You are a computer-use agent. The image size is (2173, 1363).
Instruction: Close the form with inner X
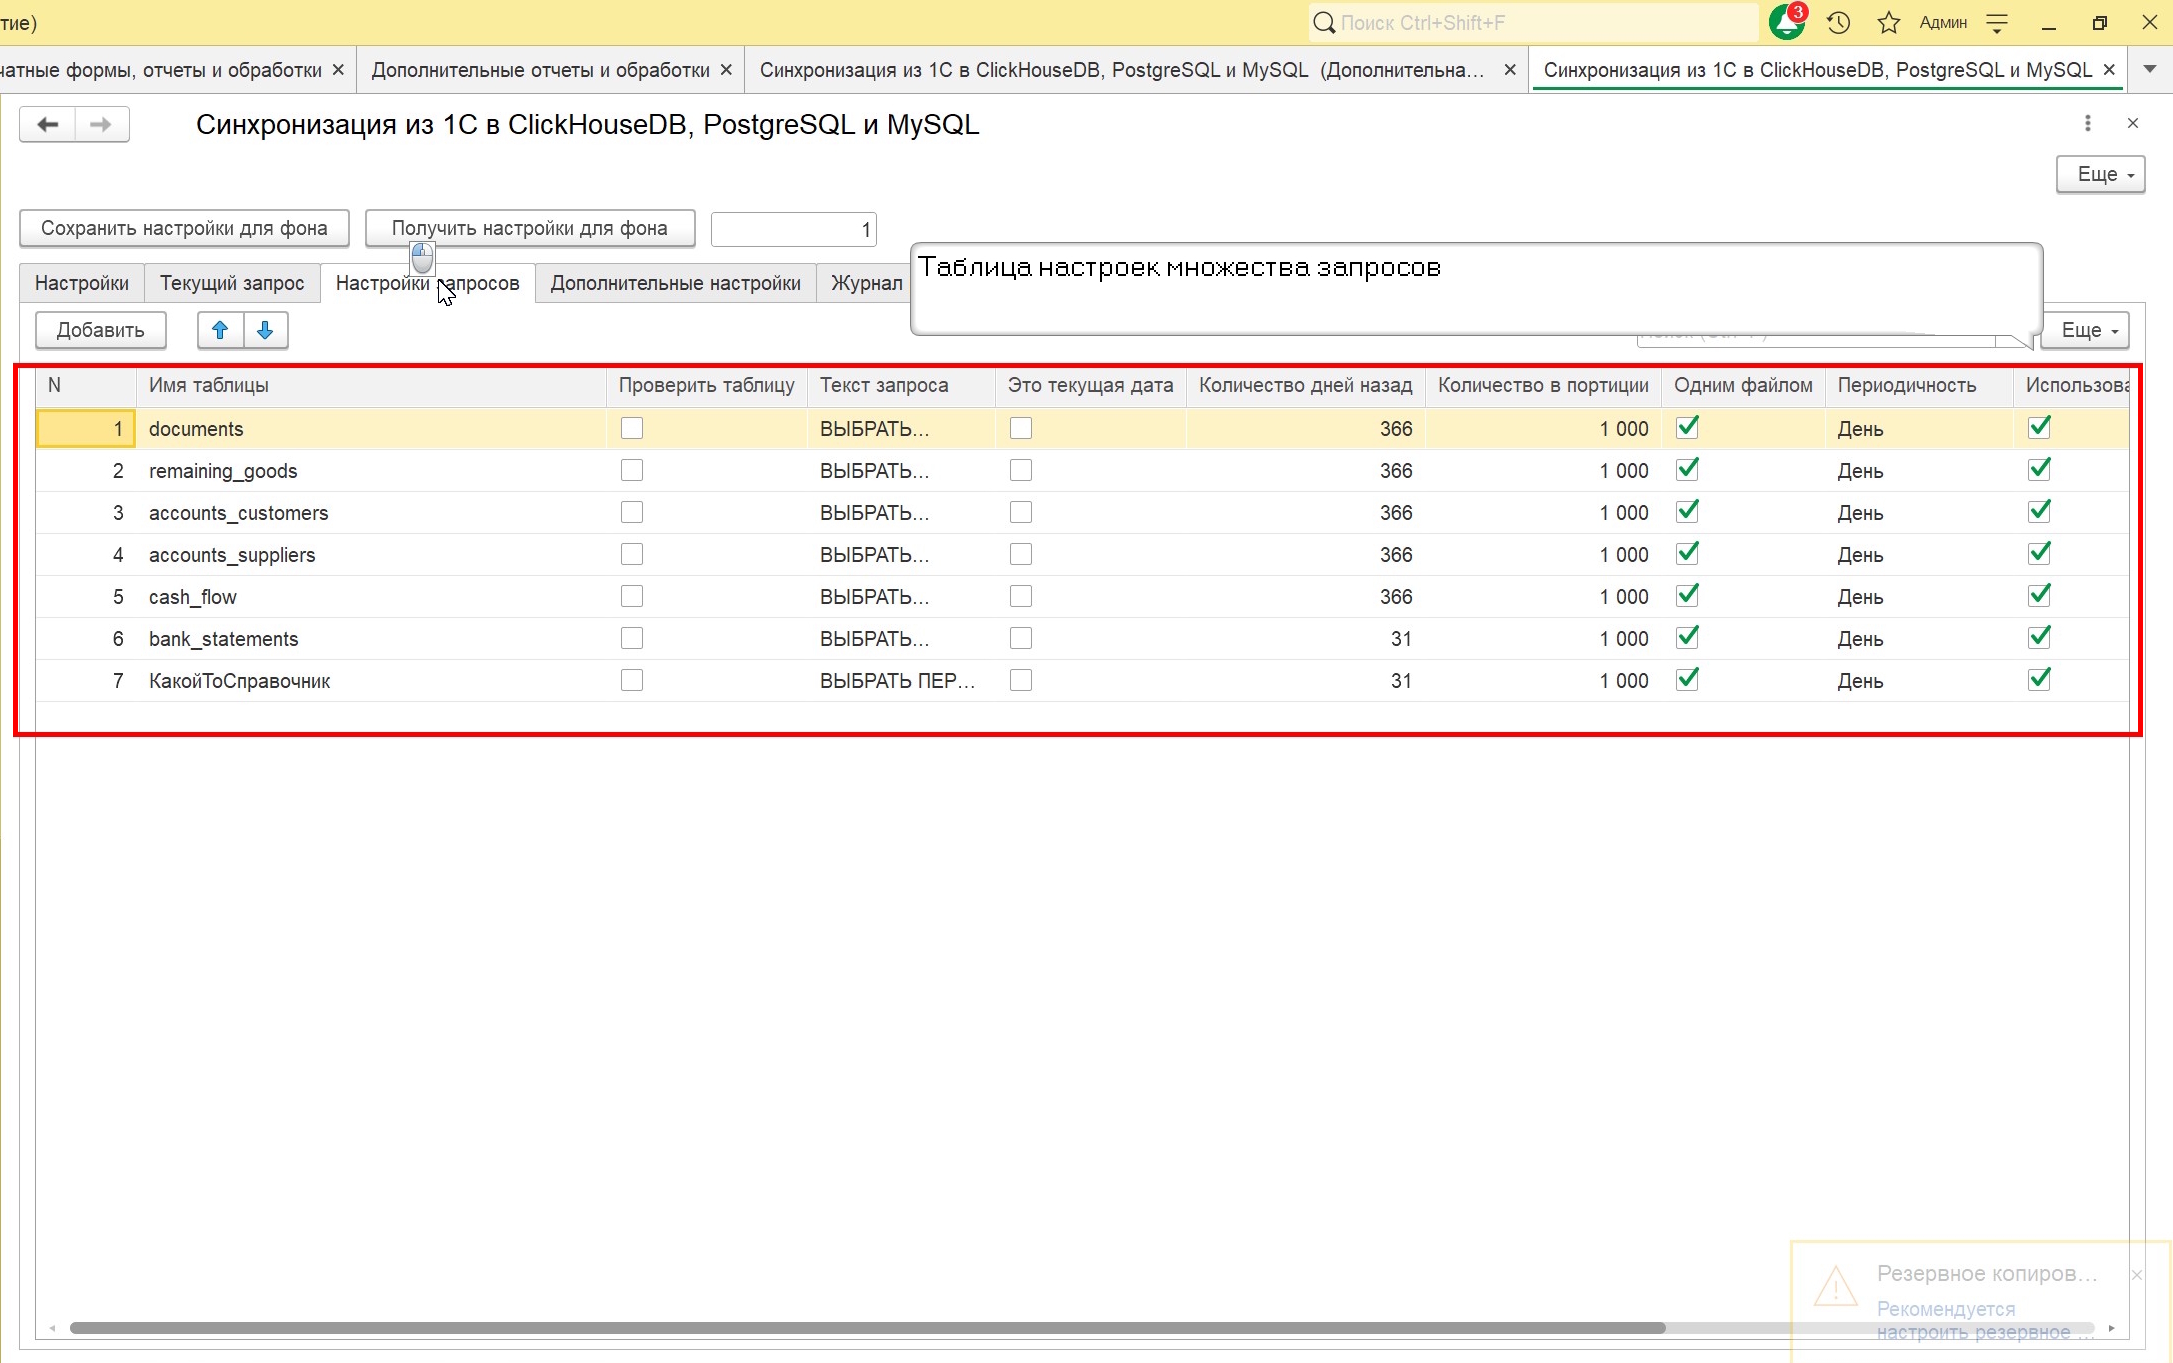point(2133,123)
